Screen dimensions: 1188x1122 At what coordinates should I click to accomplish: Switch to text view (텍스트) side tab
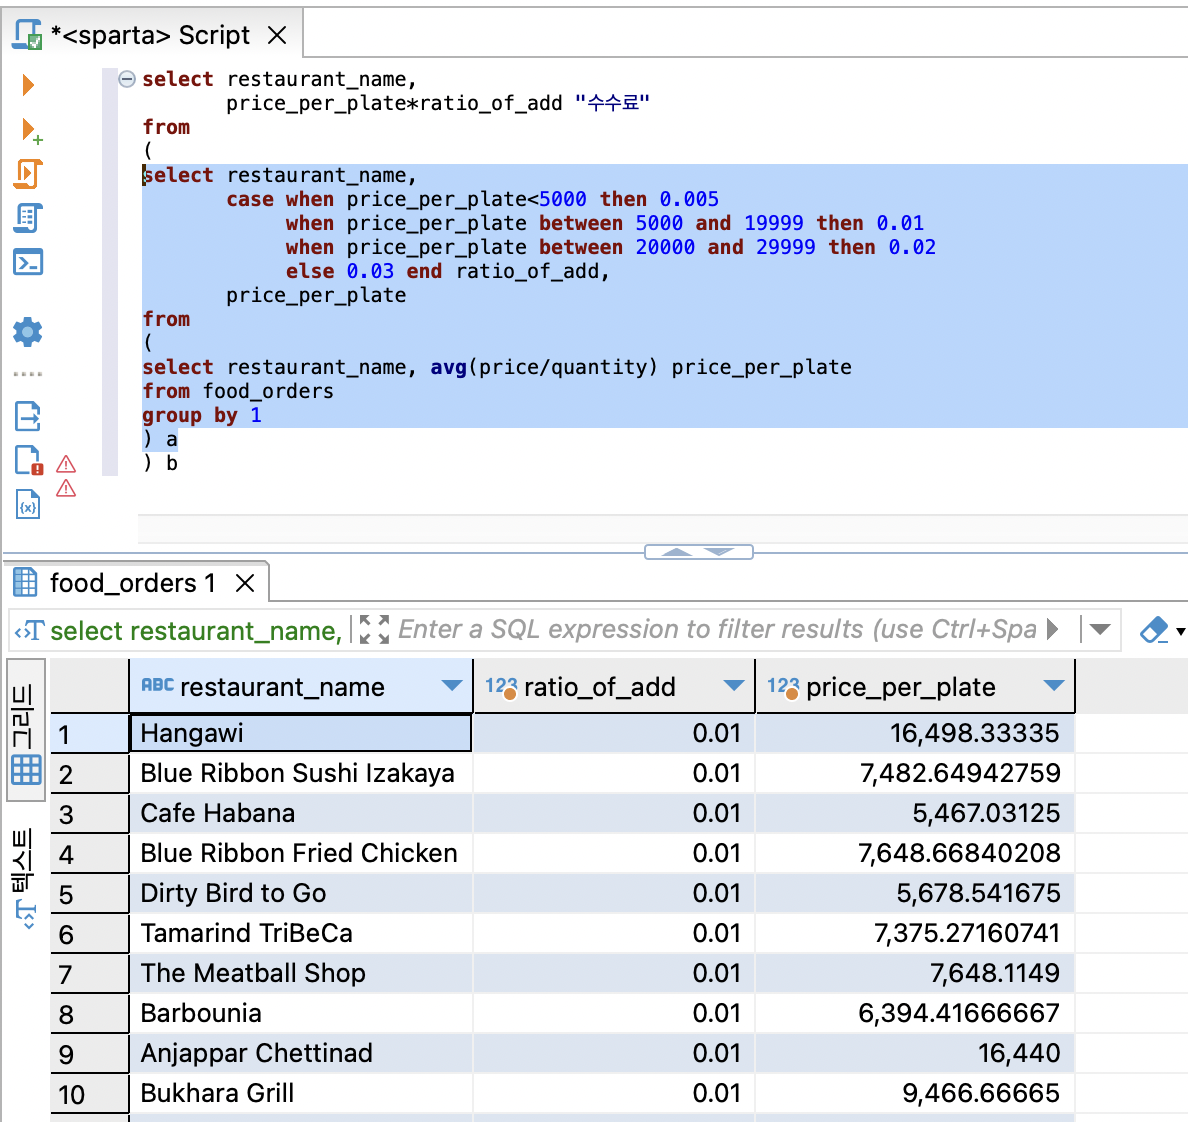(24, 879)
